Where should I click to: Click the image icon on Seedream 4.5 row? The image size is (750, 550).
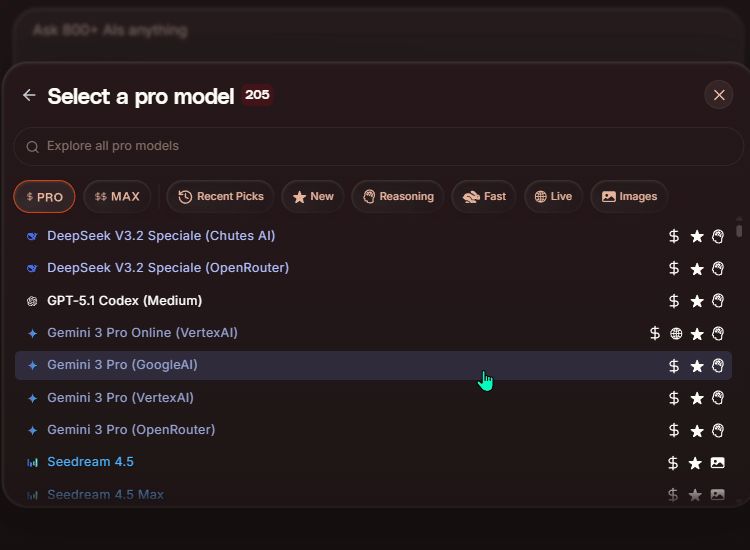717,463
